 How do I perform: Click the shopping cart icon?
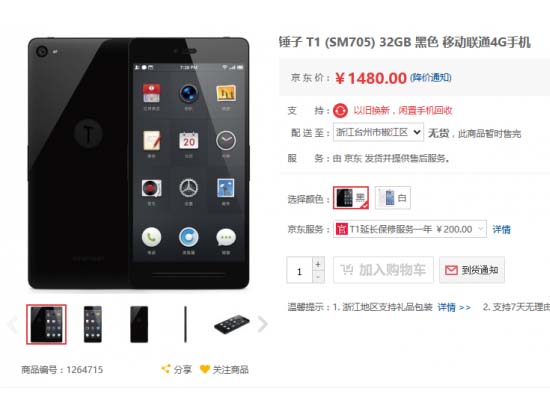click(x=347, y=270)
